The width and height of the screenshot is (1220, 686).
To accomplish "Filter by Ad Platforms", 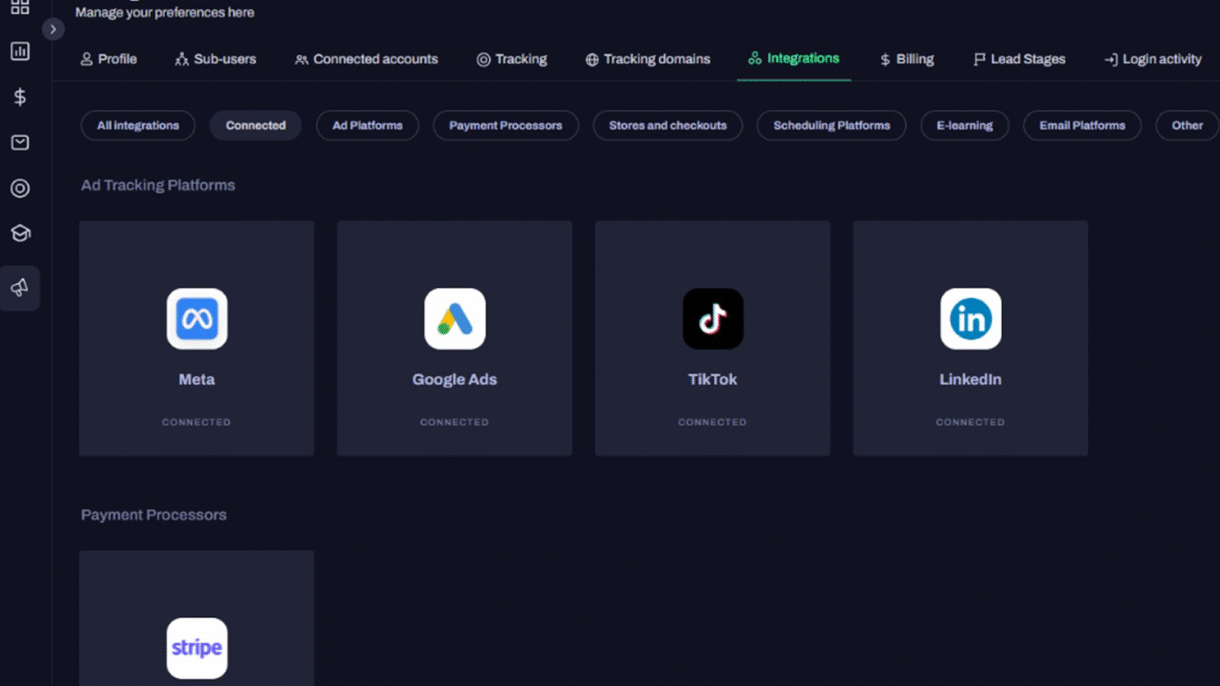I will (367, 126).
